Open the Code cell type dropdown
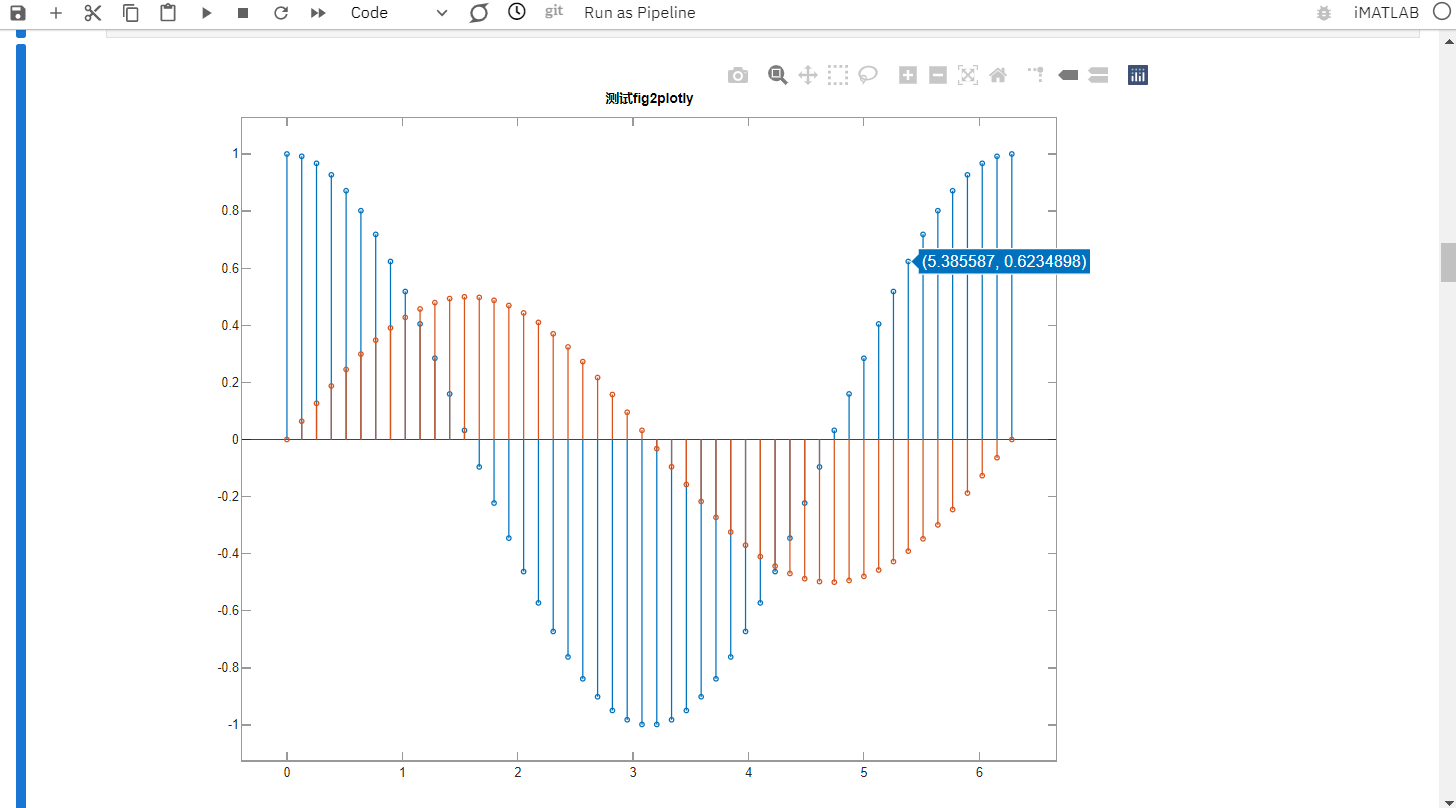The width and height of the screenshot is (1456, 808). tap(400, 13)
